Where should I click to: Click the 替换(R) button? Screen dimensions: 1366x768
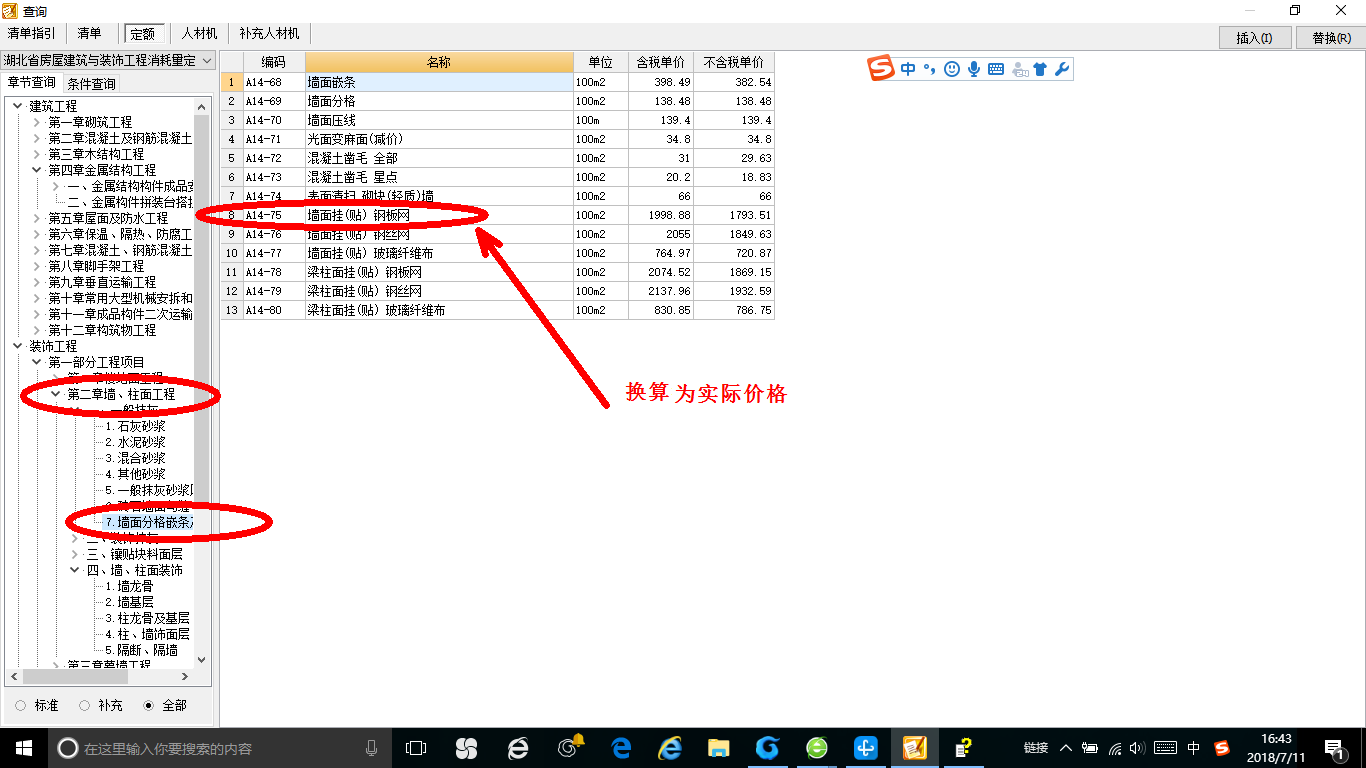point(1331,38)
